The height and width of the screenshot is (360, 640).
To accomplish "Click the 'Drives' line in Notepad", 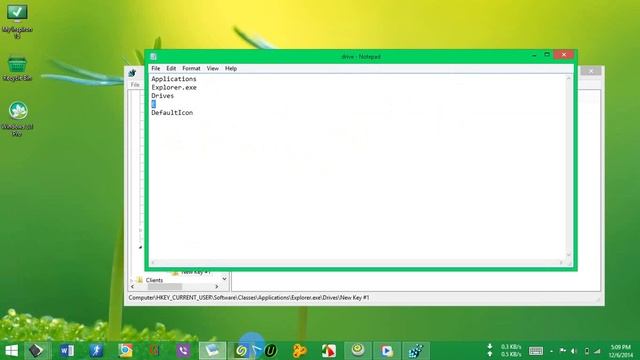I will pos(162,96).
